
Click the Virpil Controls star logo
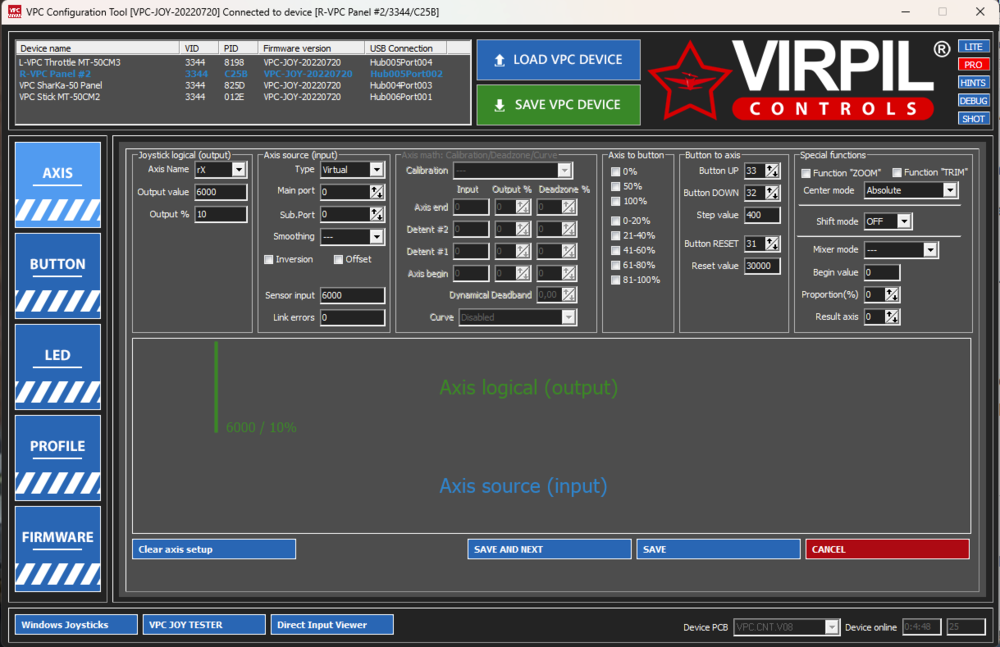click(689, 81)
